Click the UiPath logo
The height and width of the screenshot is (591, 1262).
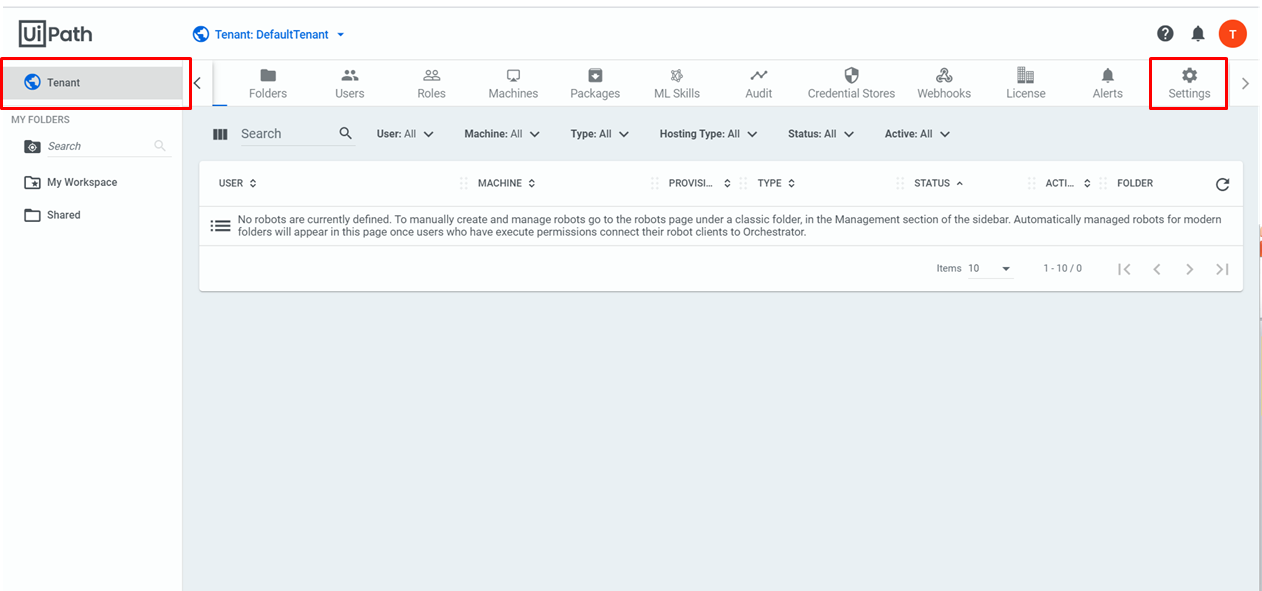click(55, 34)
